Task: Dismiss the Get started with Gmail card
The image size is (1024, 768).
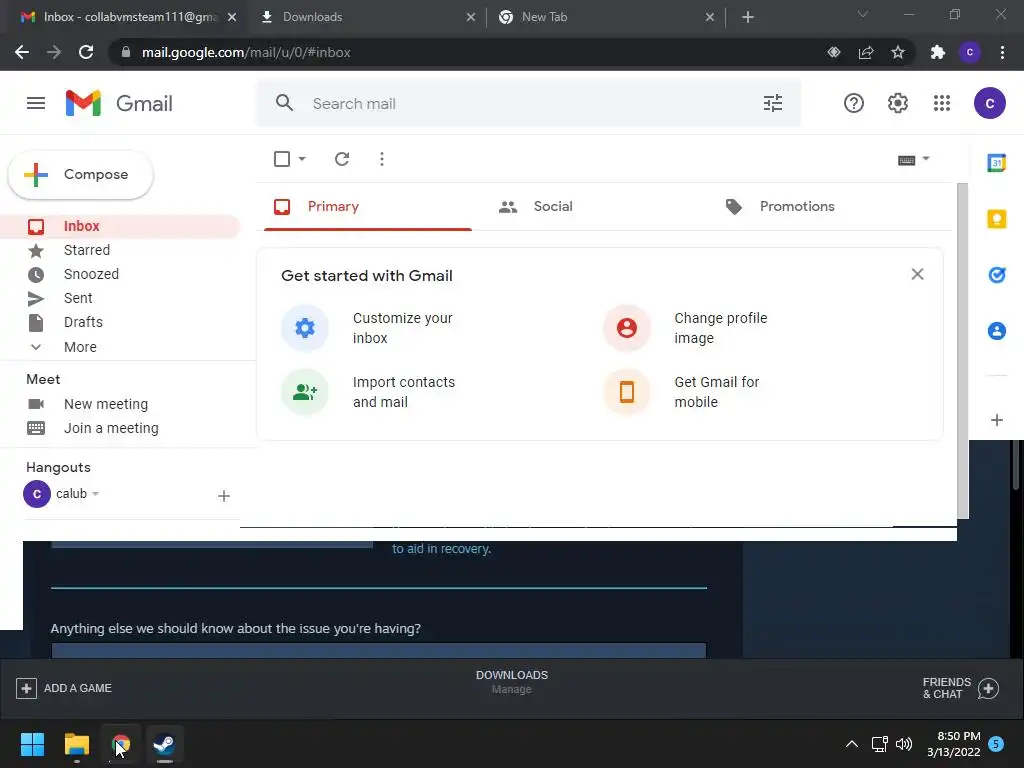Action: point(918,274)
